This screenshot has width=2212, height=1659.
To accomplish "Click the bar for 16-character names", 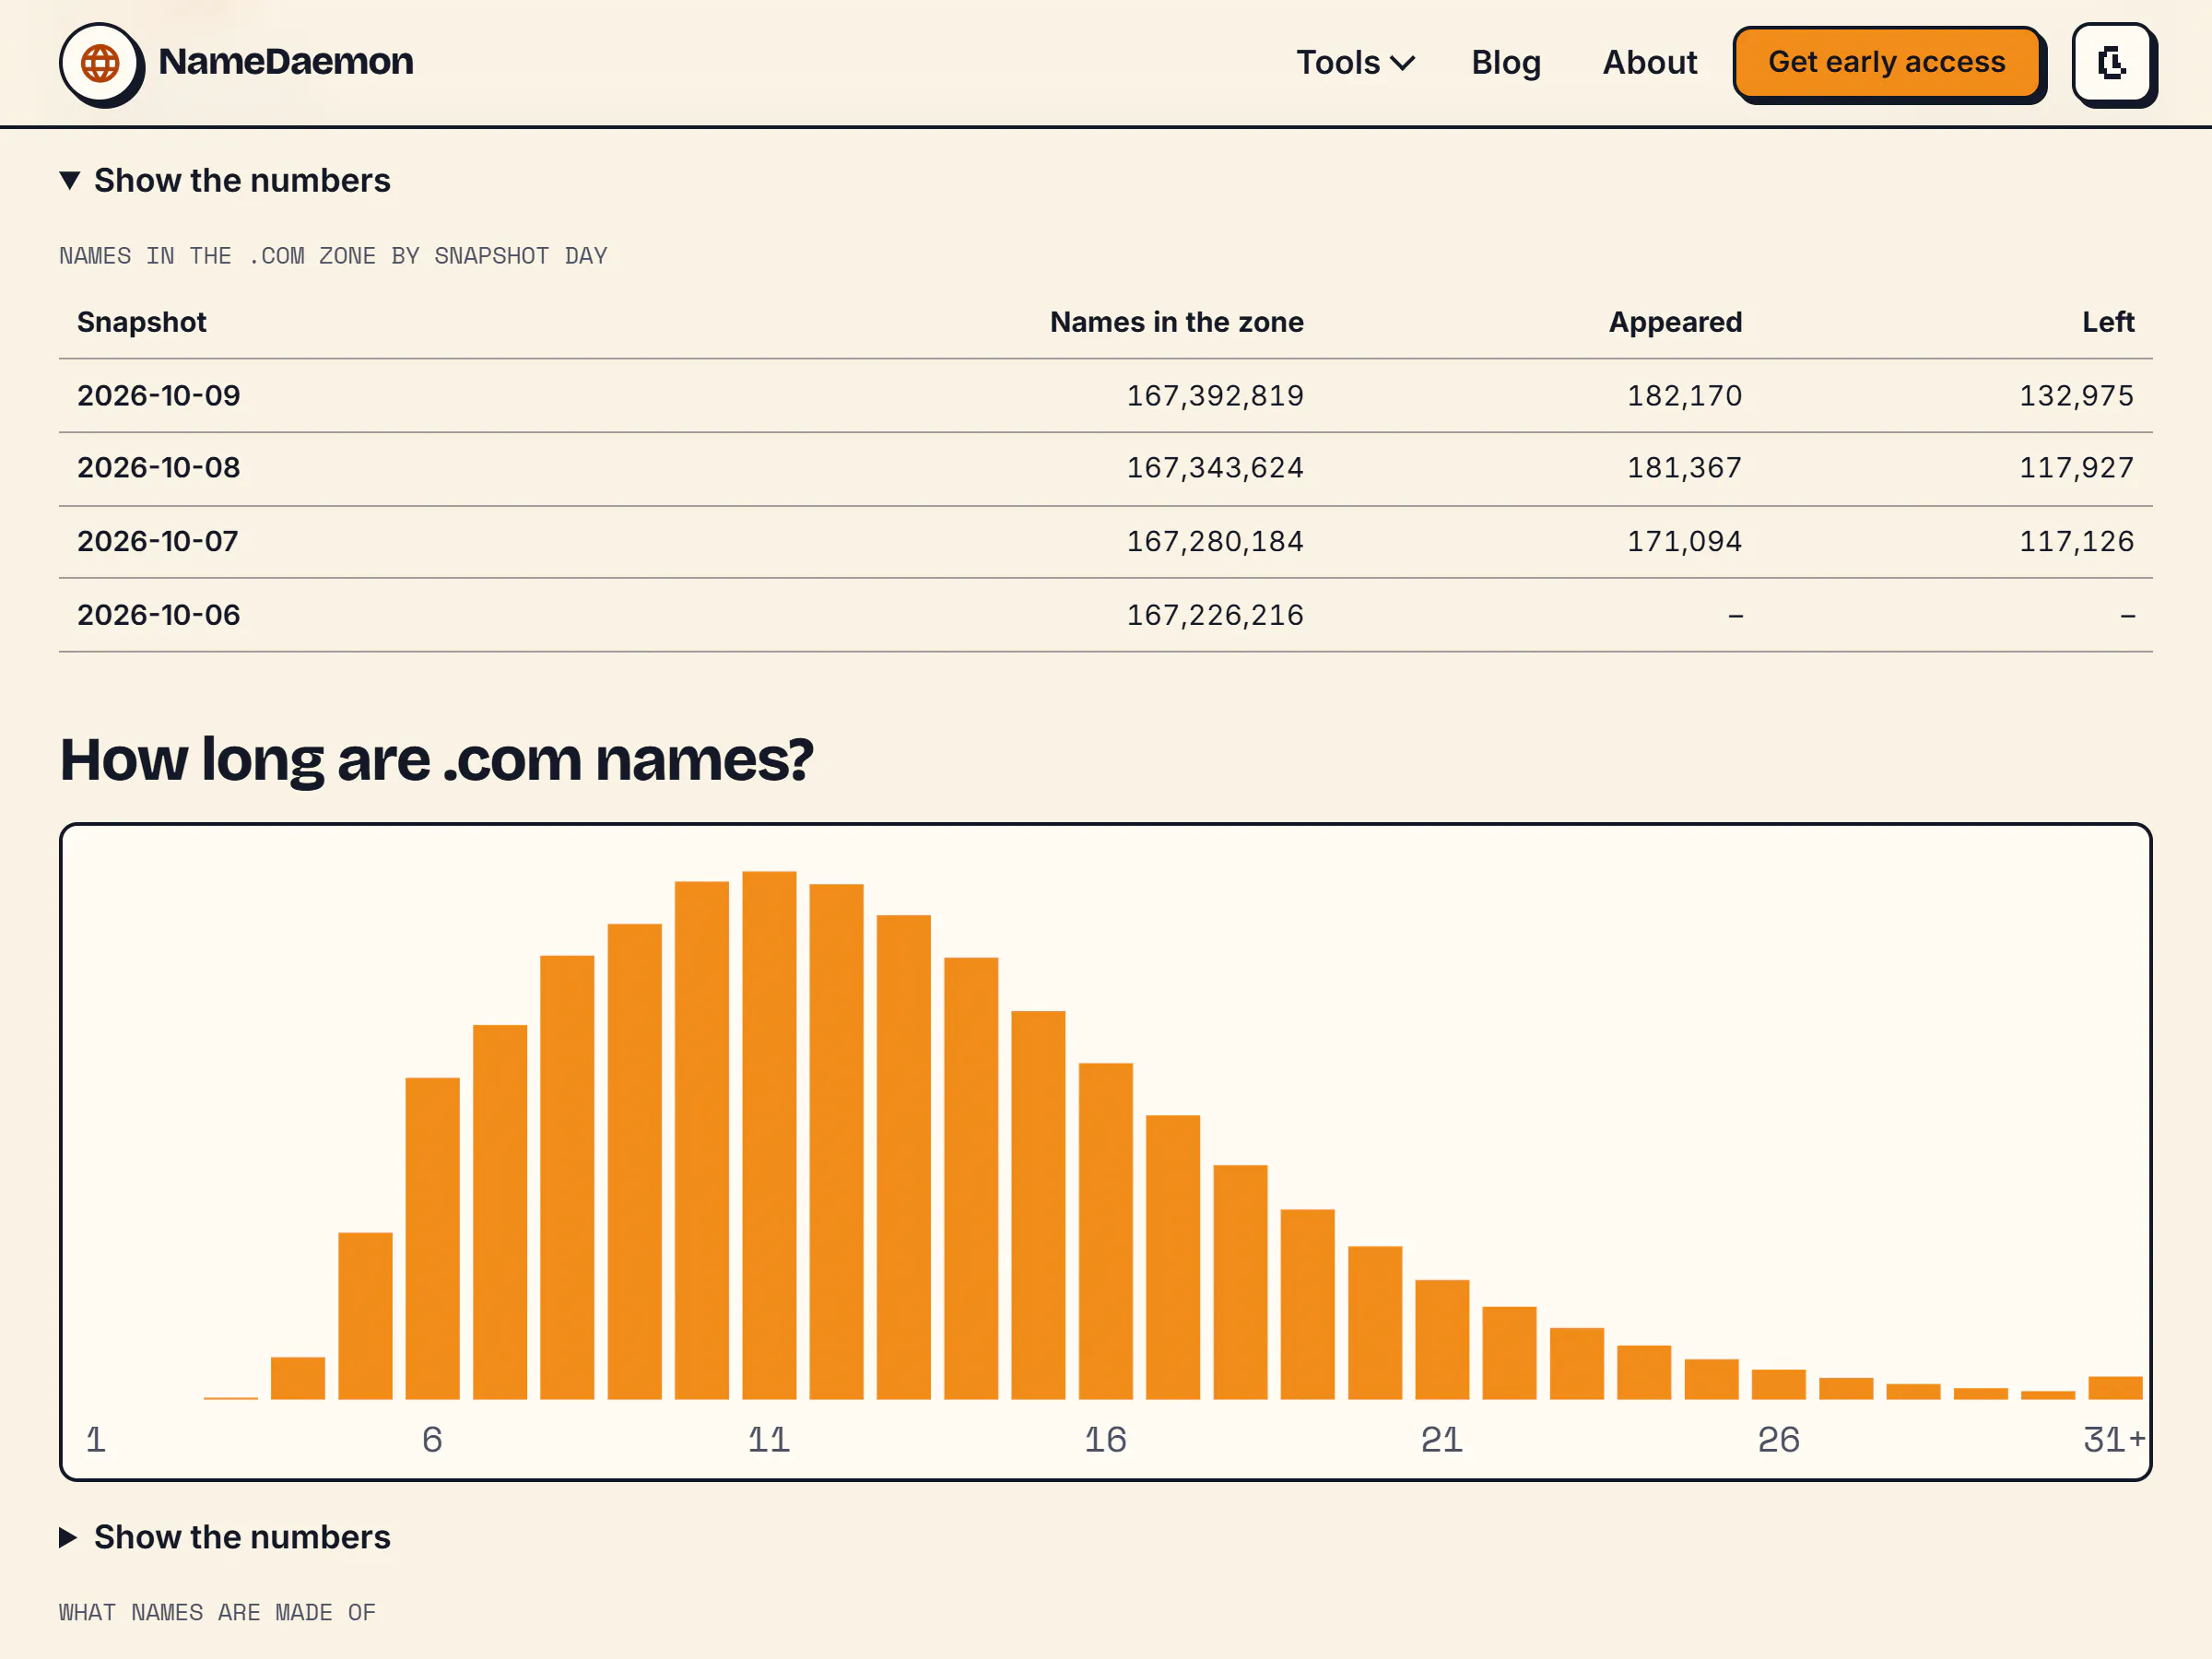I will [1106, 1231].
